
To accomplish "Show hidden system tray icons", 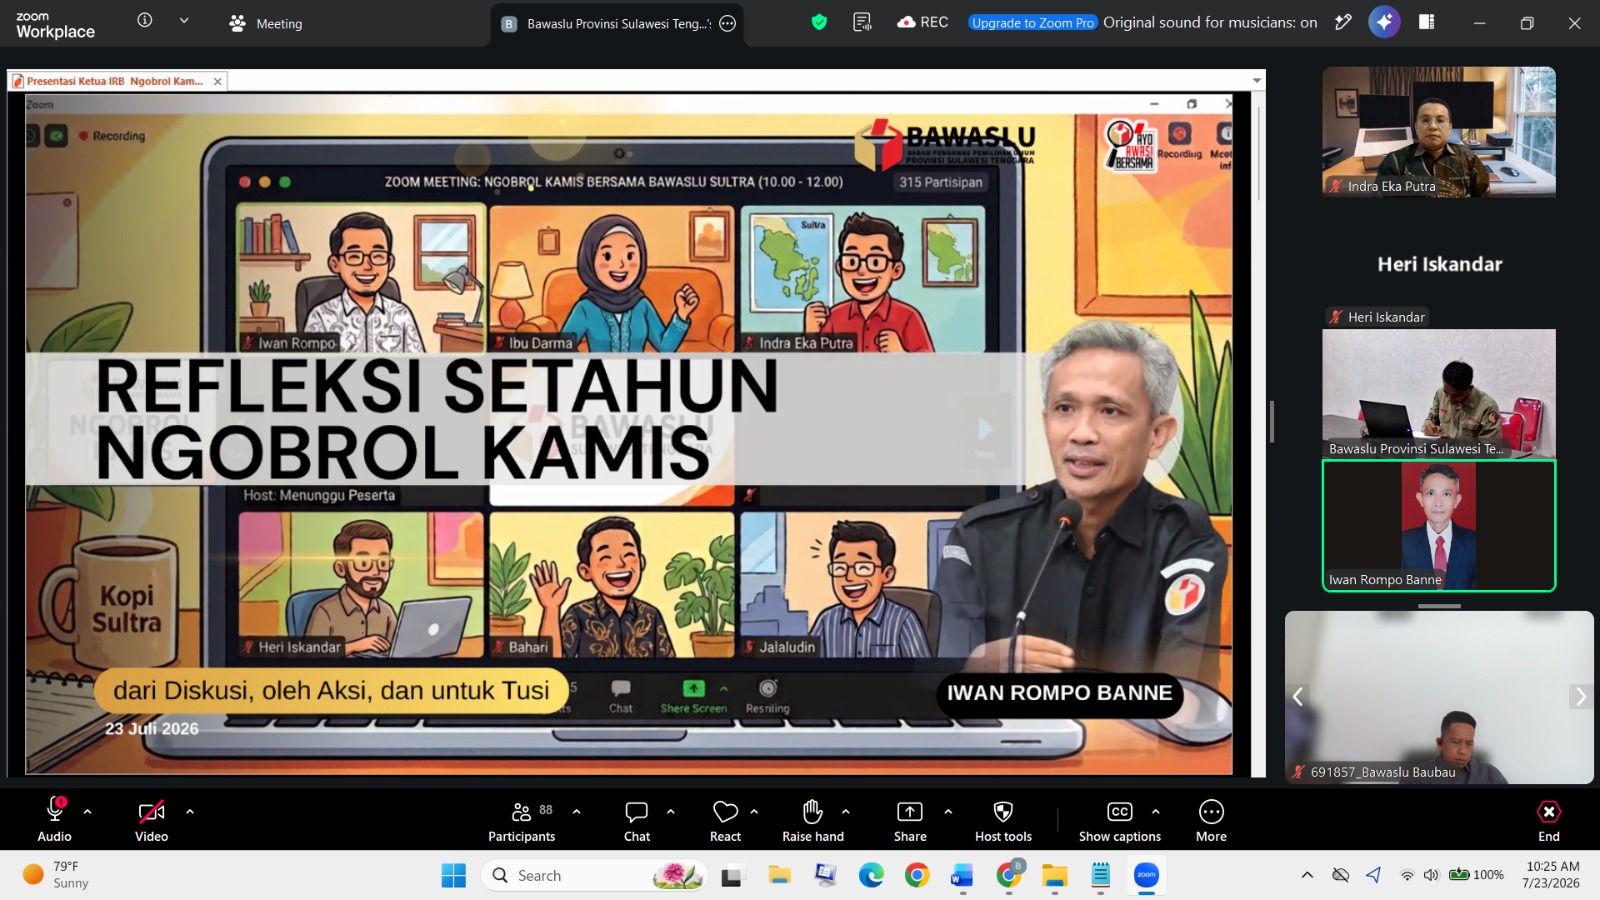I will (x=1307, y=875).
